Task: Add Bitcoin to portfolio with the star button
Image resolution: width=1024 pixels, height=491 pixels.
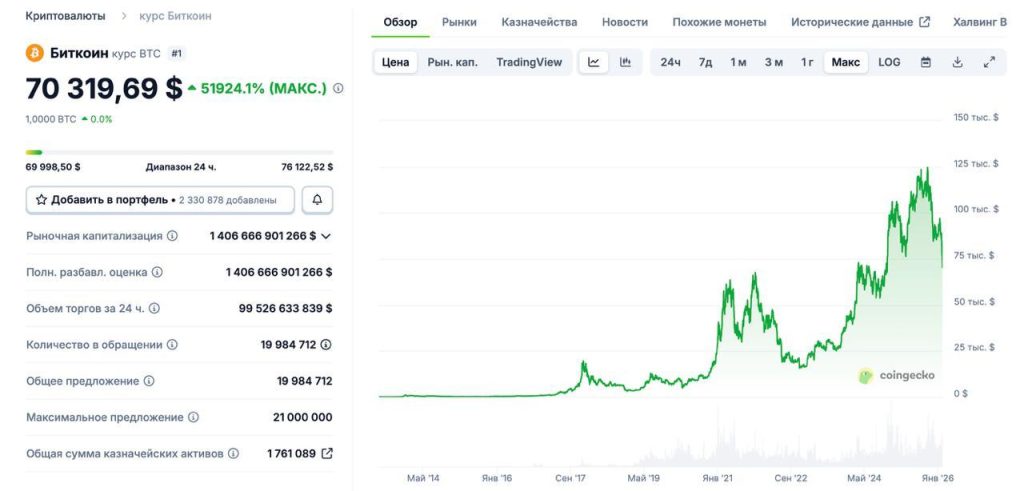Action: tap(160, 200)
